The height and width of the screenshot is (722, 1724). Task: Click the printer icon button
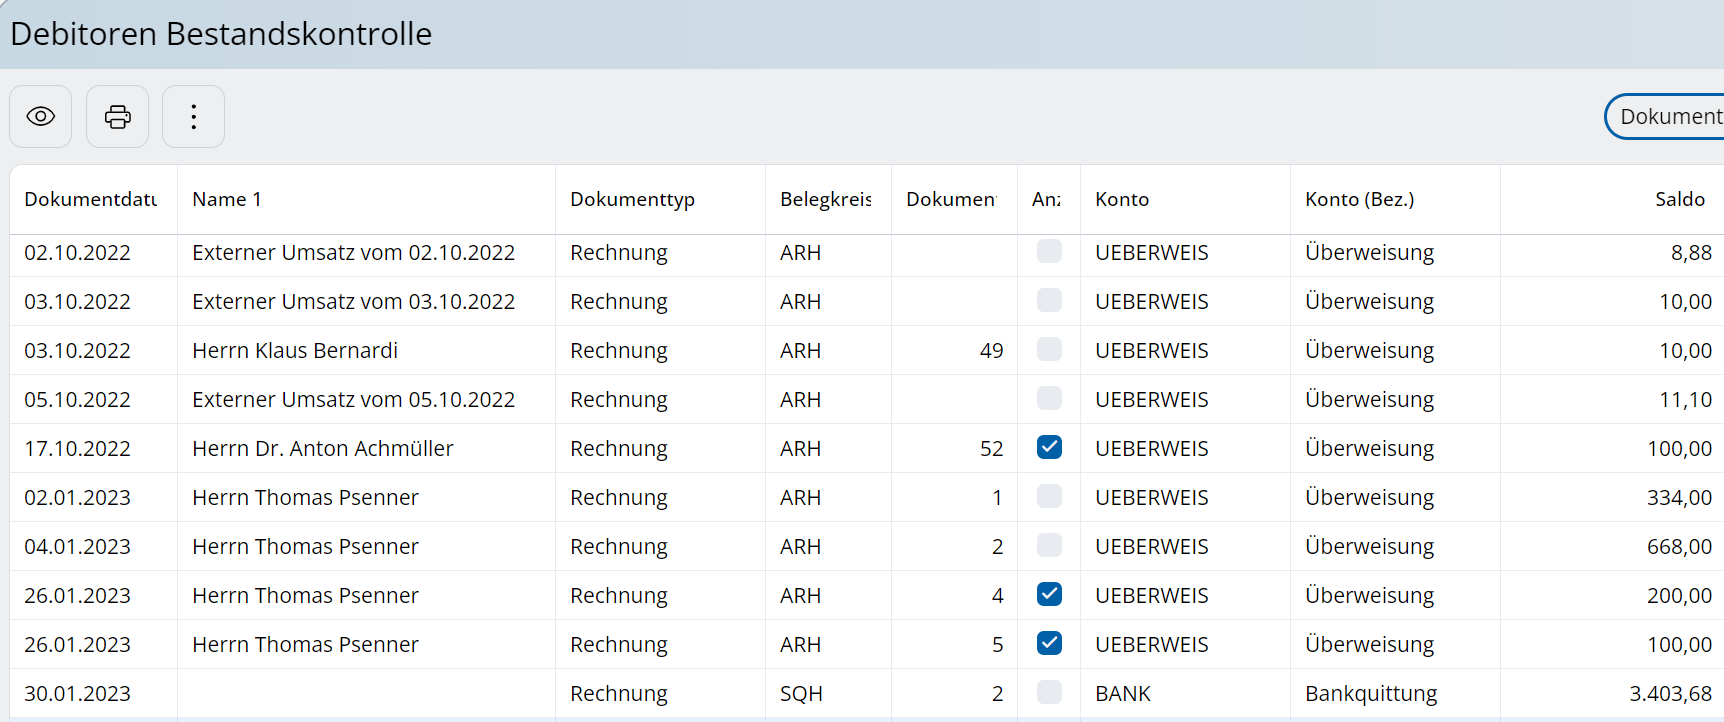click(117, 117)
